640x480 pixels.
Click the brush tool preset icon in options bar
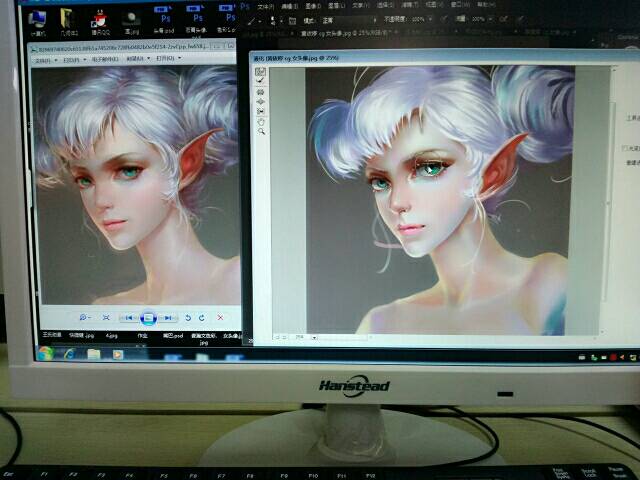[251, 21]
